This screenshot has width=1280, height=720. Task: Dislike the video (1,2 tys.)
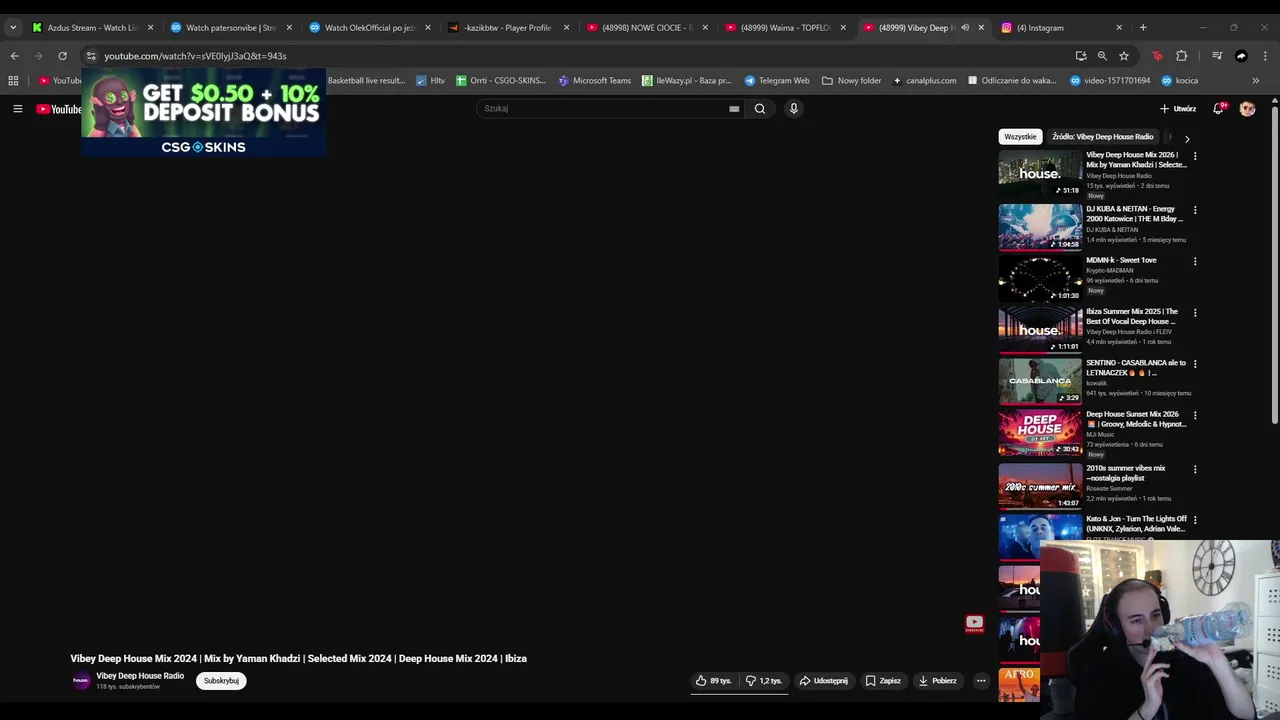coord(764,681)
